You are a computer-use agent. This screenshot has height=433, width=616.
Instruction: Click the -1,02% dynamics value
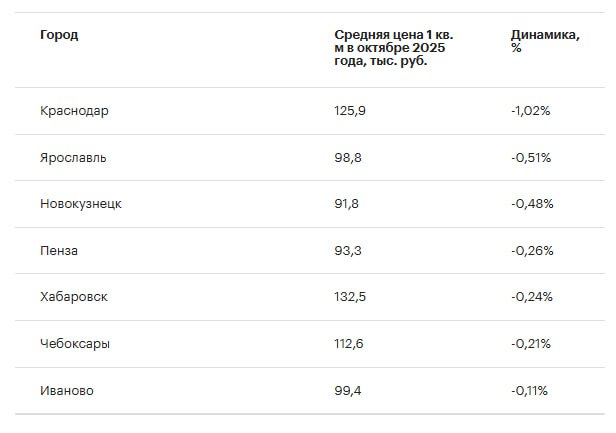click(x=531, y=111)
